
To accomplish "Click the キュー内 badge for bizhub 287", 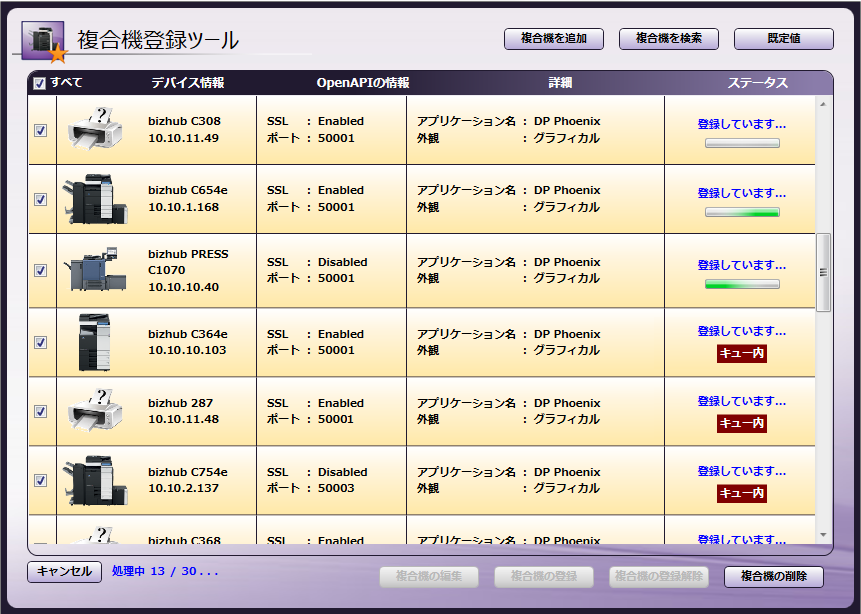I will coord(742,423).
